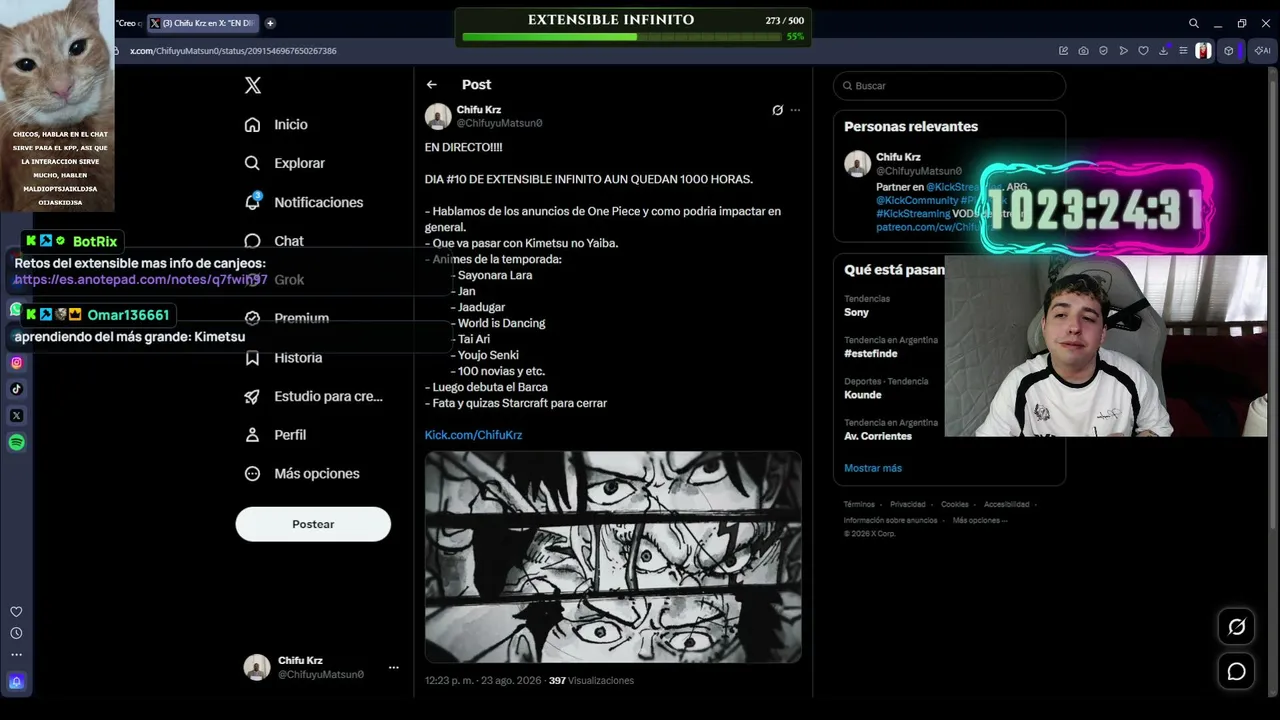Open Información sobre anuncios footer link
The width and height of the screenshot is (1280, 720).
890,521
